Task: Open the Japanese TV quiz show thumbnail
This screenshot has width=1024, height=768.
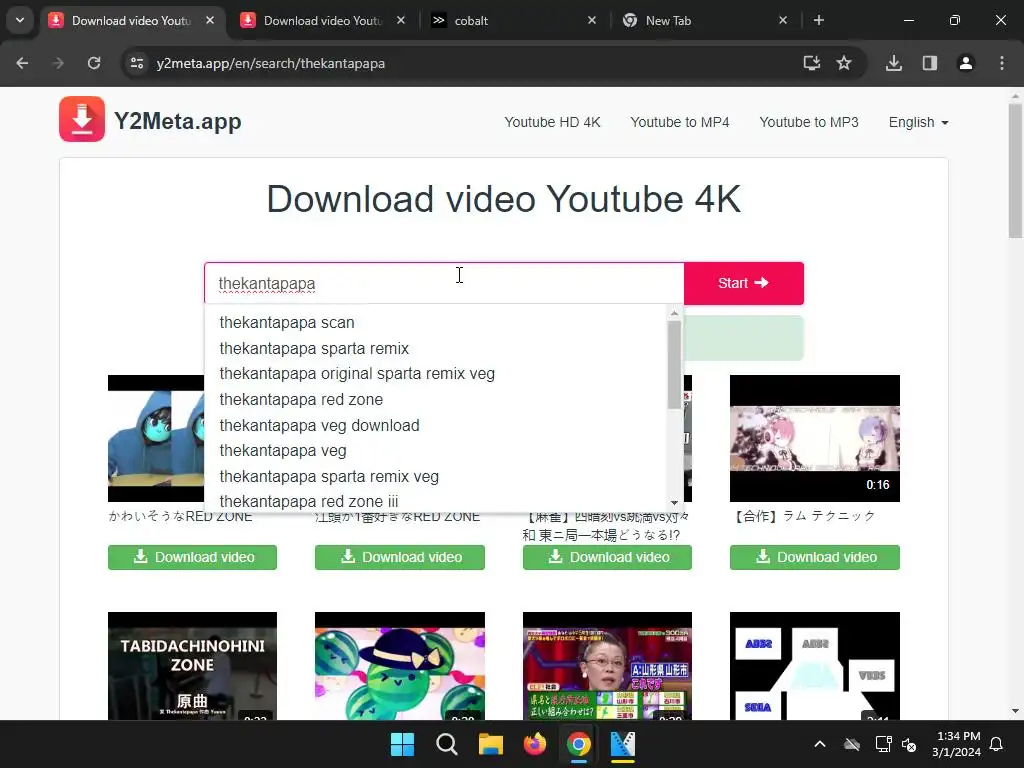Action: click(x=607, y=666)
